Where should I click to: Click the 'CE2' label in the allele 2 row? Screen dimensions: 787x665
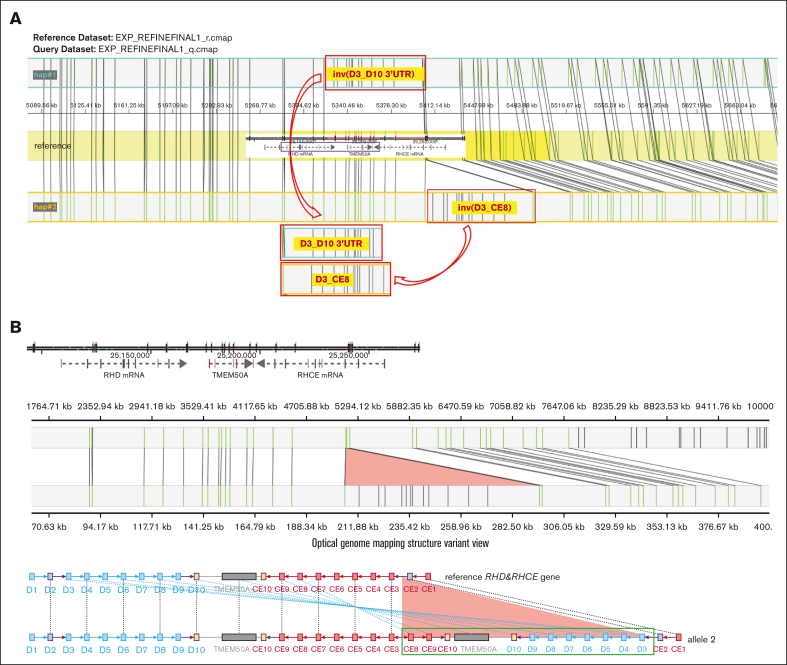coord(660,649)
